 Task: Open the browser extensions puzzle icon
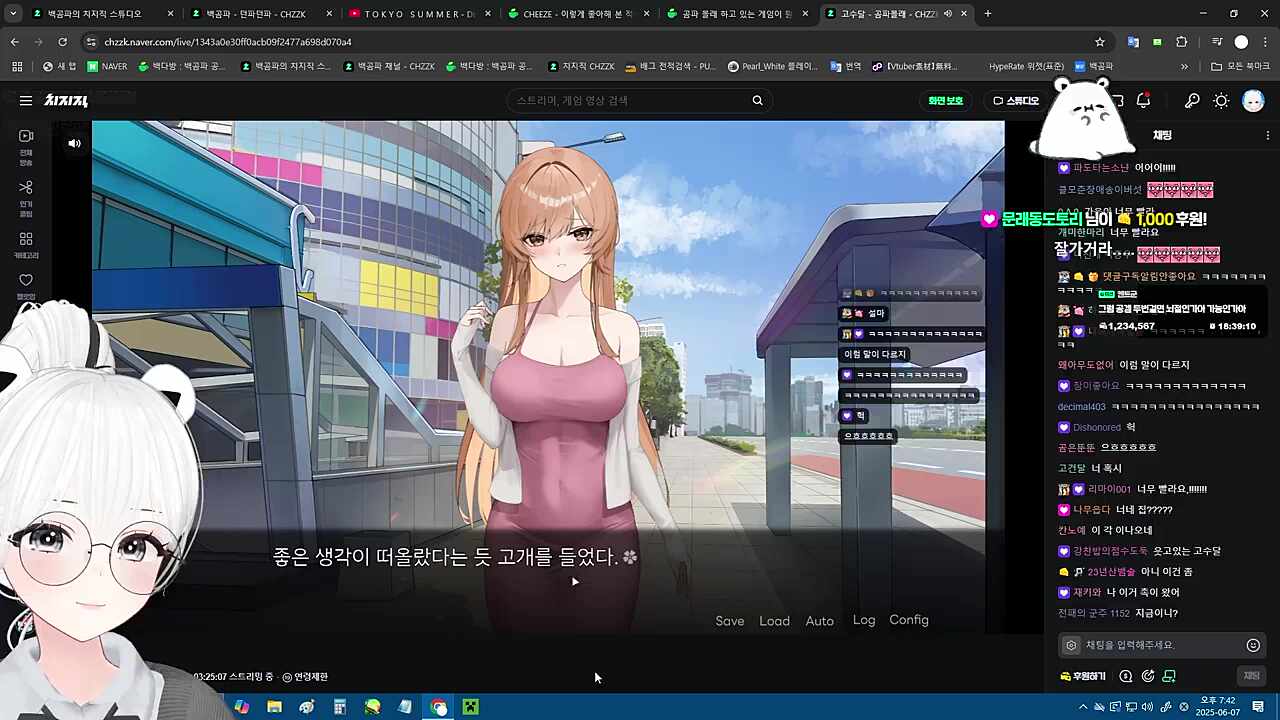1181,42
